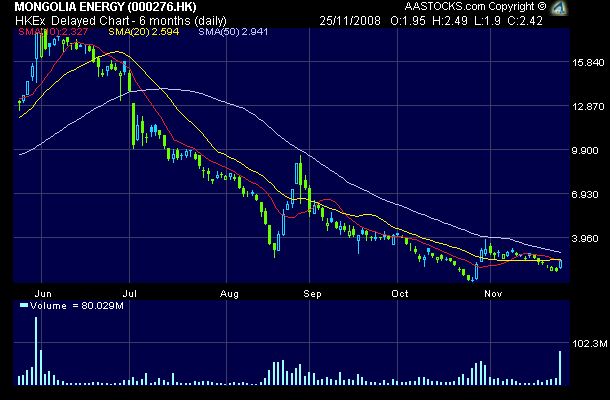The height and width of the screenshot is (400, 610).
Task: Click the yellow SMA(20) 2.594 legend
Action: click(144, 32)
